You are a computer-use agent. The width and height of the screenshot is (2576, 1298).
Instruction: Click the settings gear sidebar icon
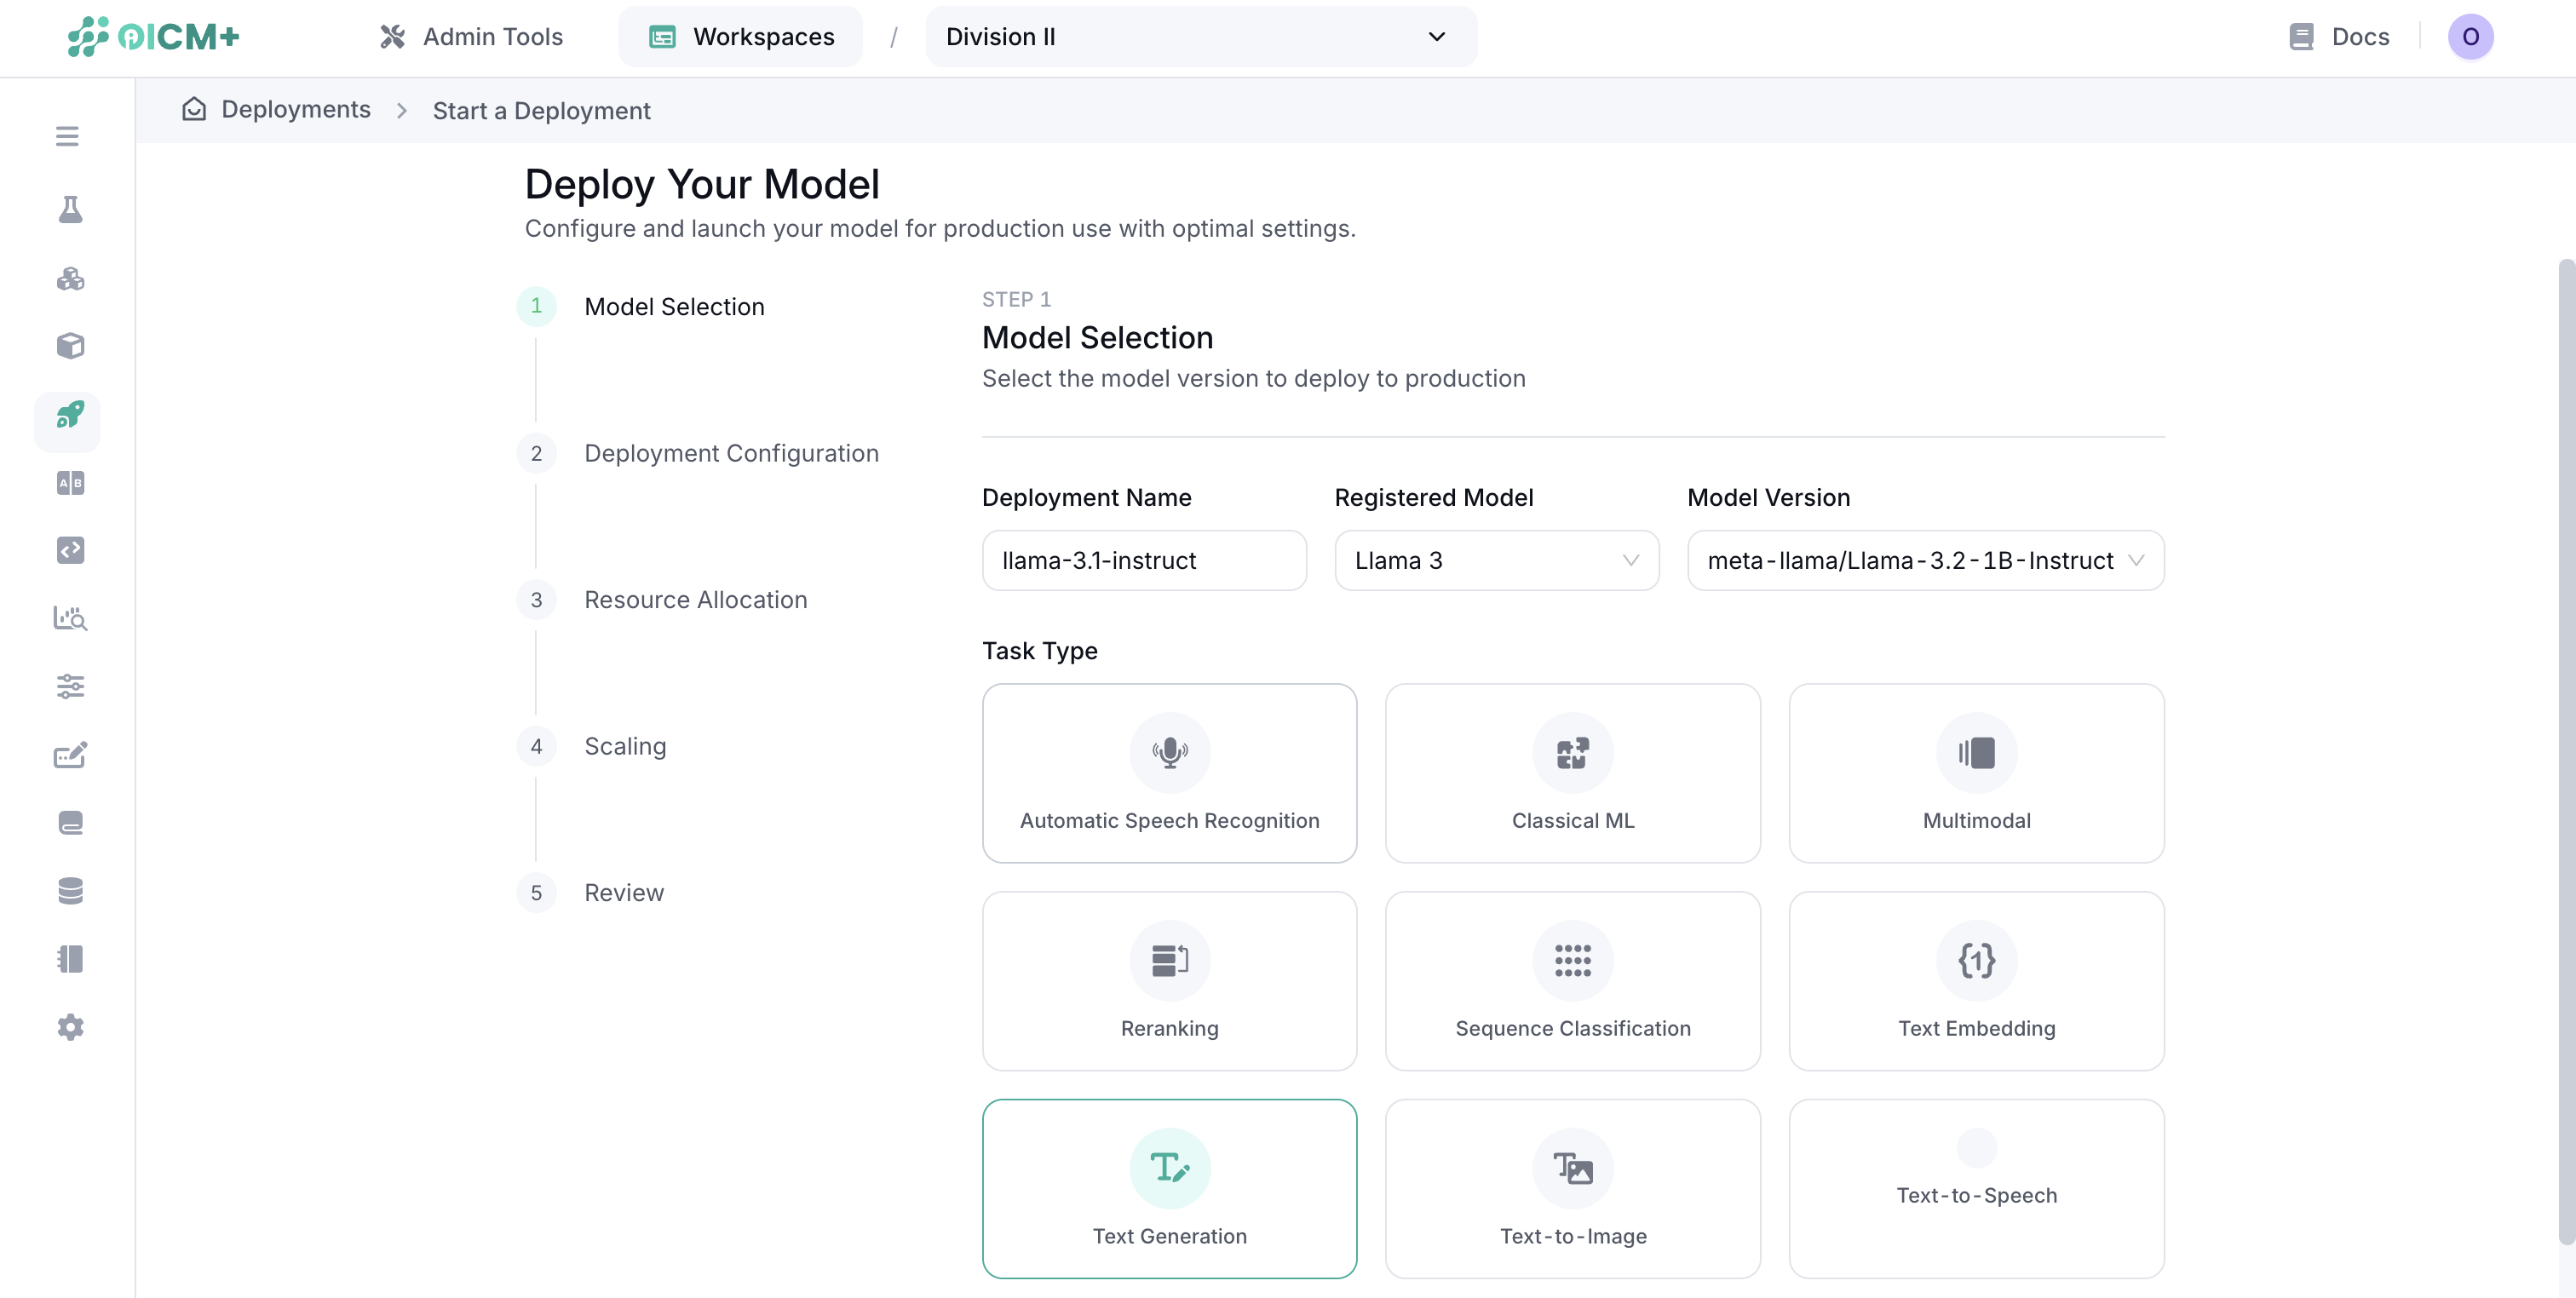click(69, 1027)
